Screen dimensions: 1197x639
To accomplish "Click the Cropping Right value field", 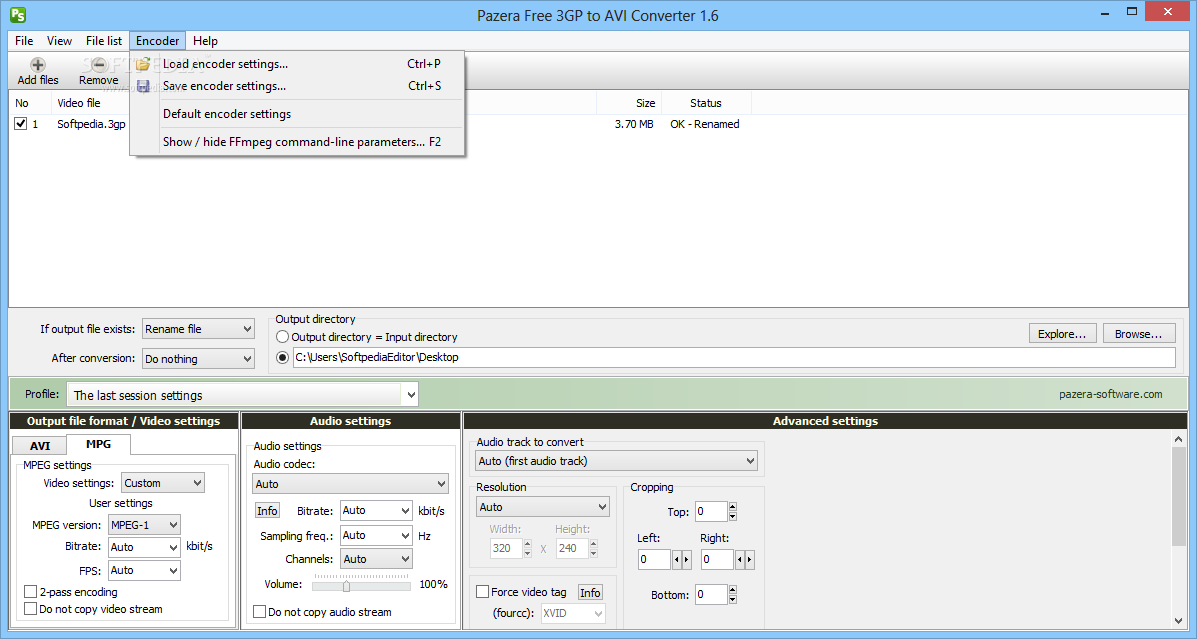I will coord(717,560).
